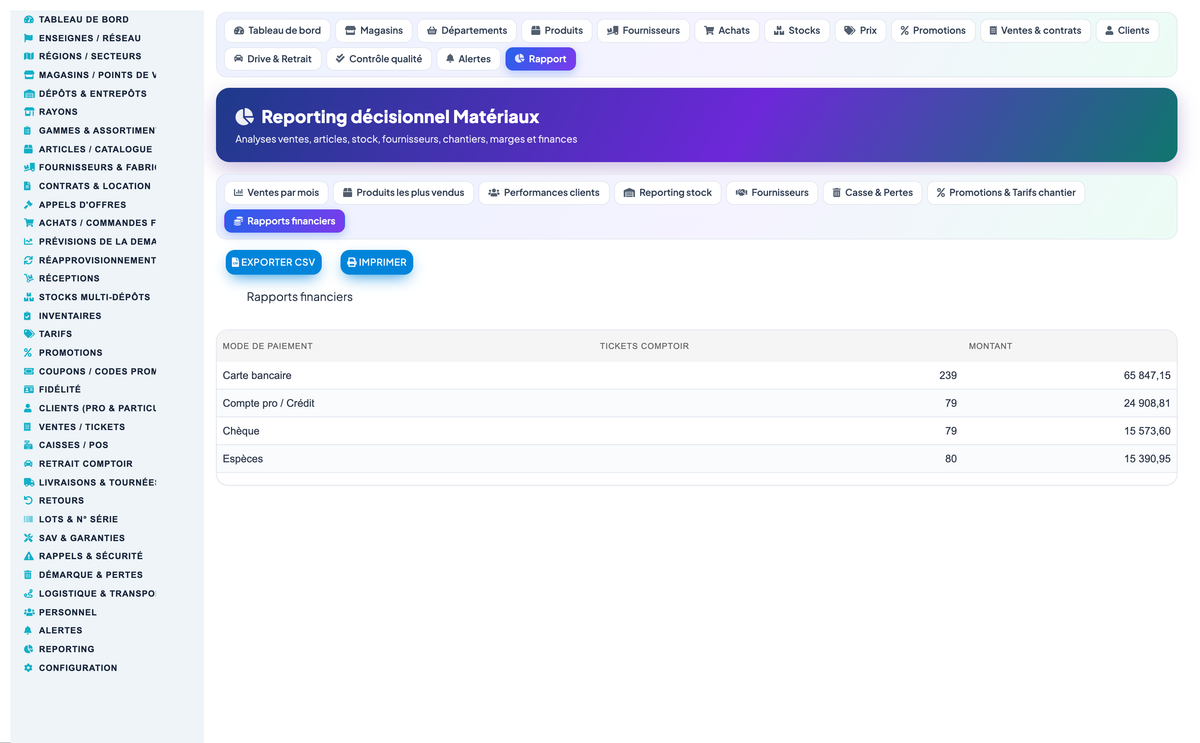This screenshot has height=743, width=1200.
Task: Select the active Rapport tab
Action: (540, 59)
